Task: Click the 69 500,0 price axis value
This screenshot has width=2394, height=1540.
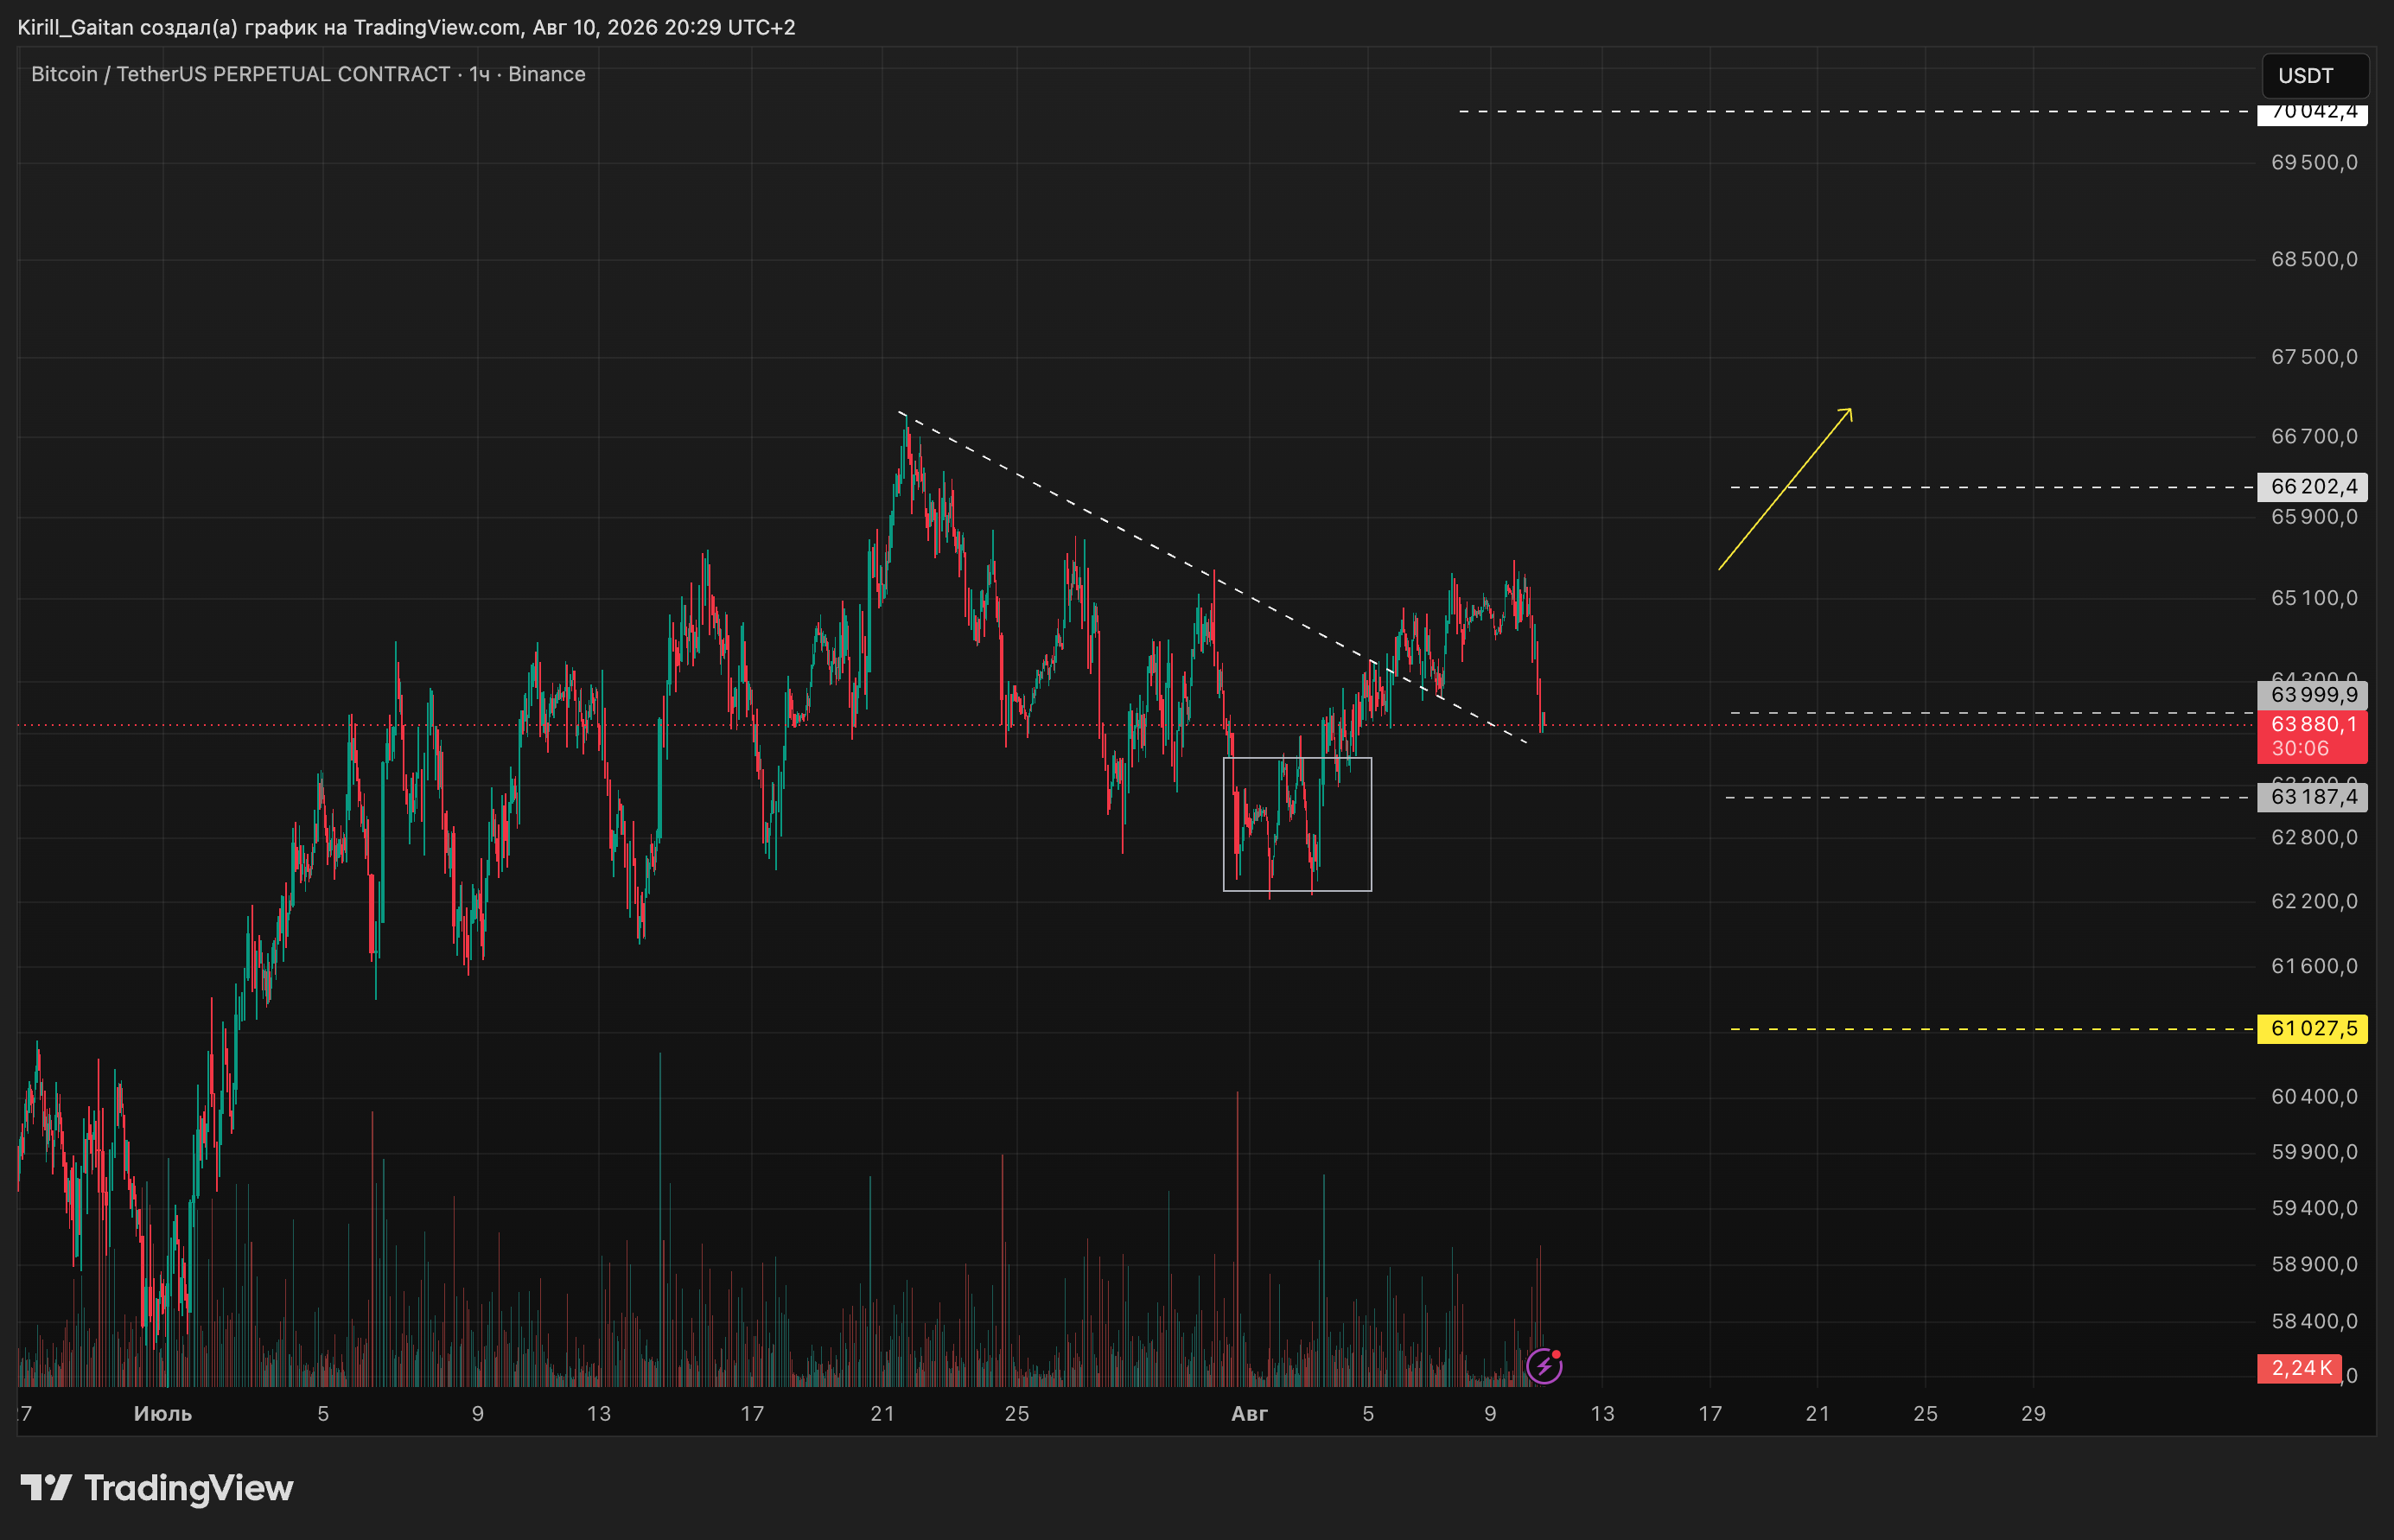Action: click(x=2314, y=162)
